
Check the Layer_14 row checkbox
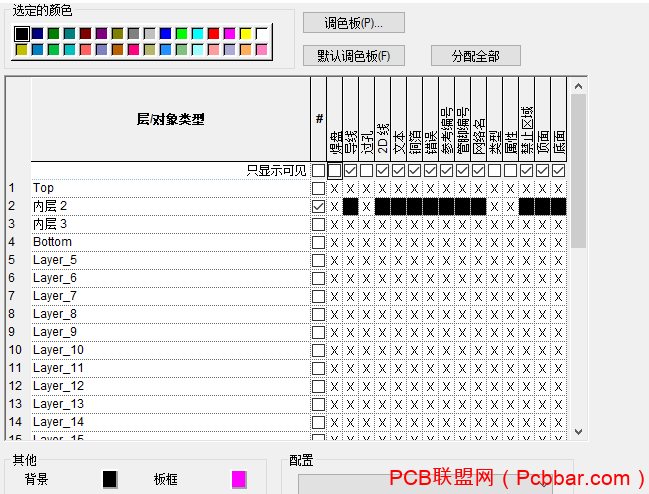[x=318, y=422]
